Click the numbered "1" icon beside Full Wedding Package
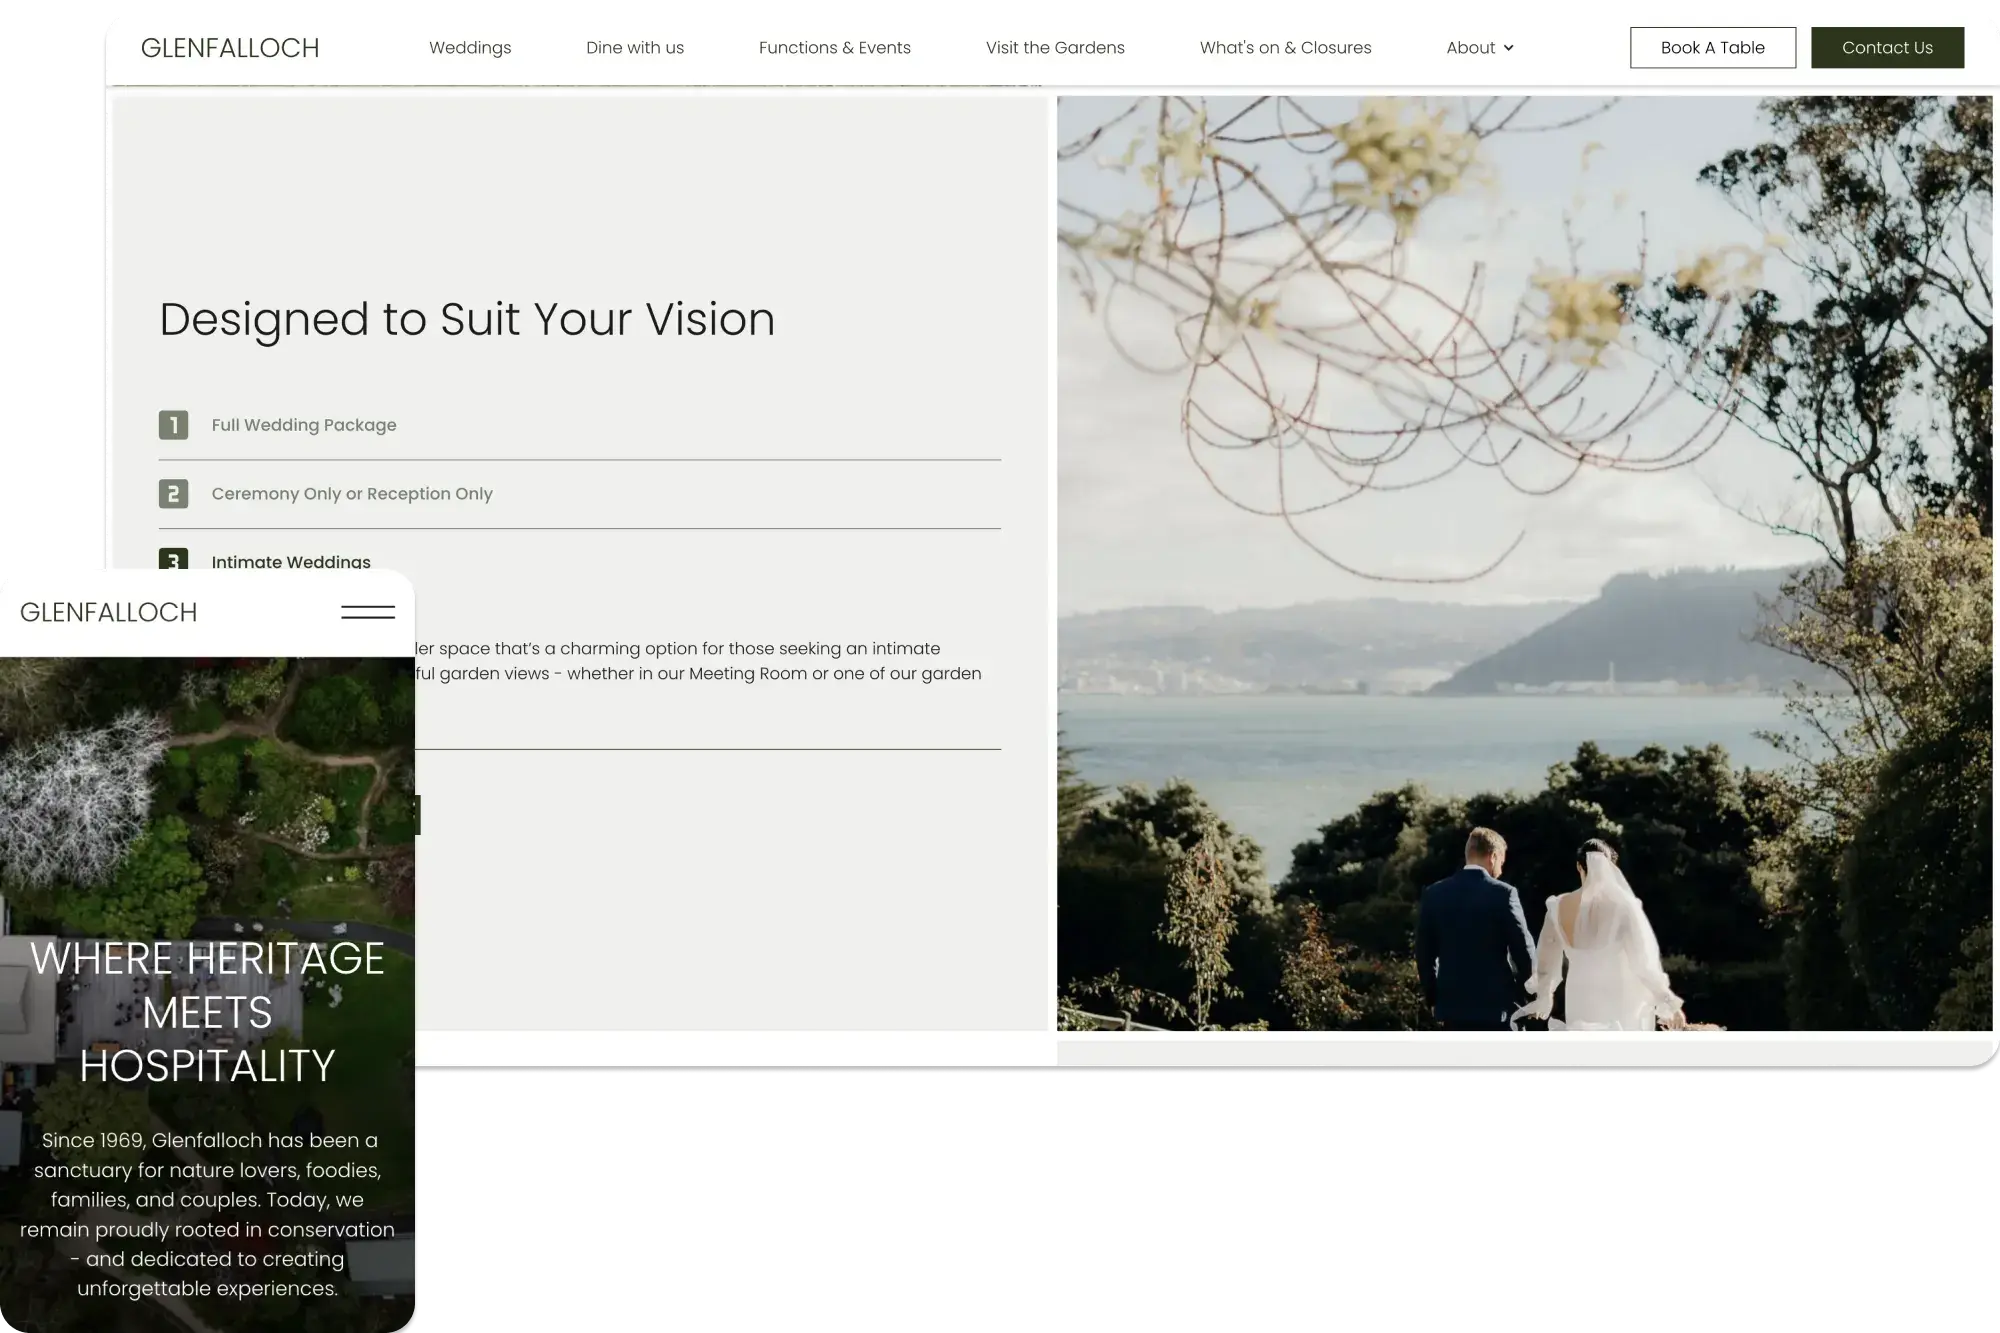 174,425
